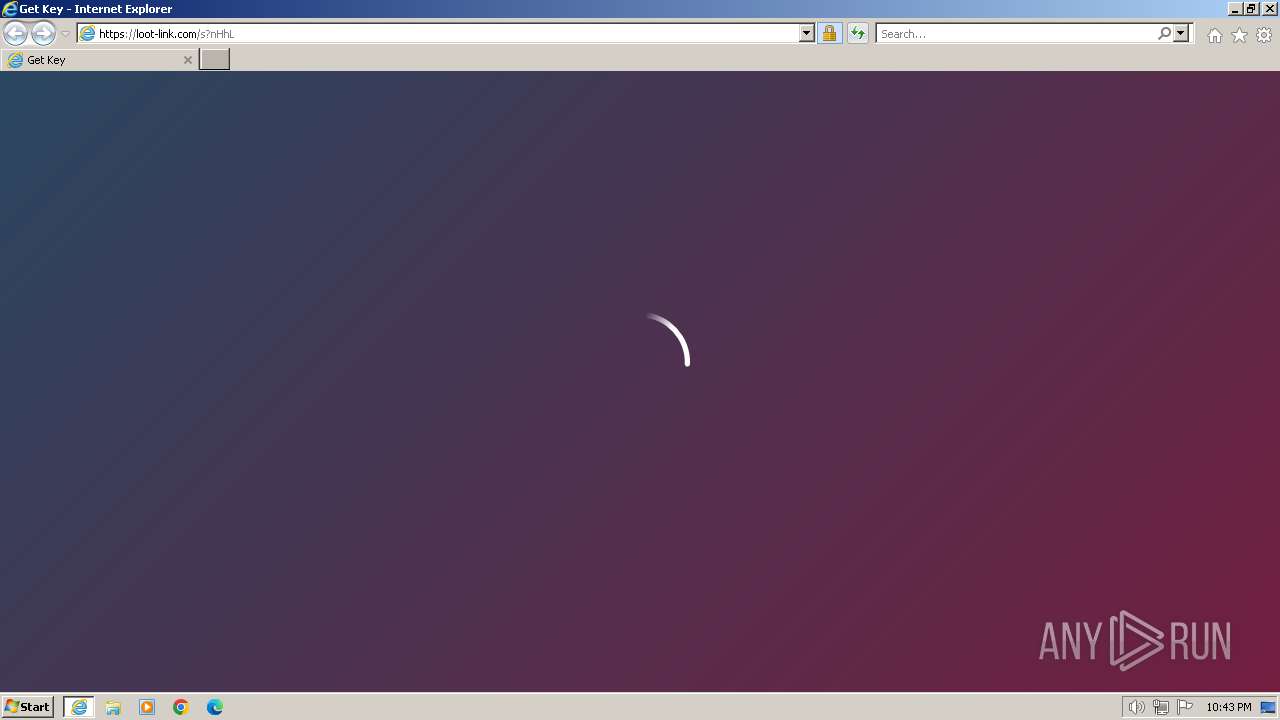Open the recent pages dropdown arrow

click(65, 33)
